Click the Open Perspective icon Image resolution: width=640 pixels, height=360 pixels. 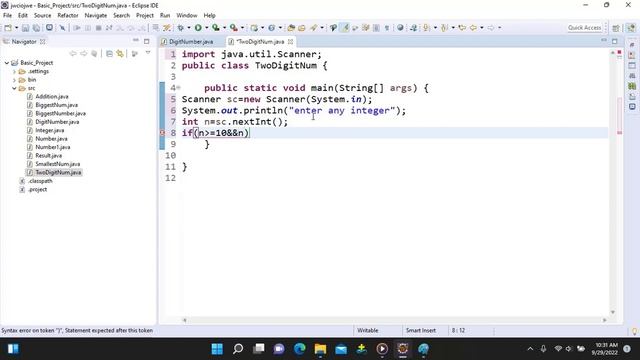(616, 28)
